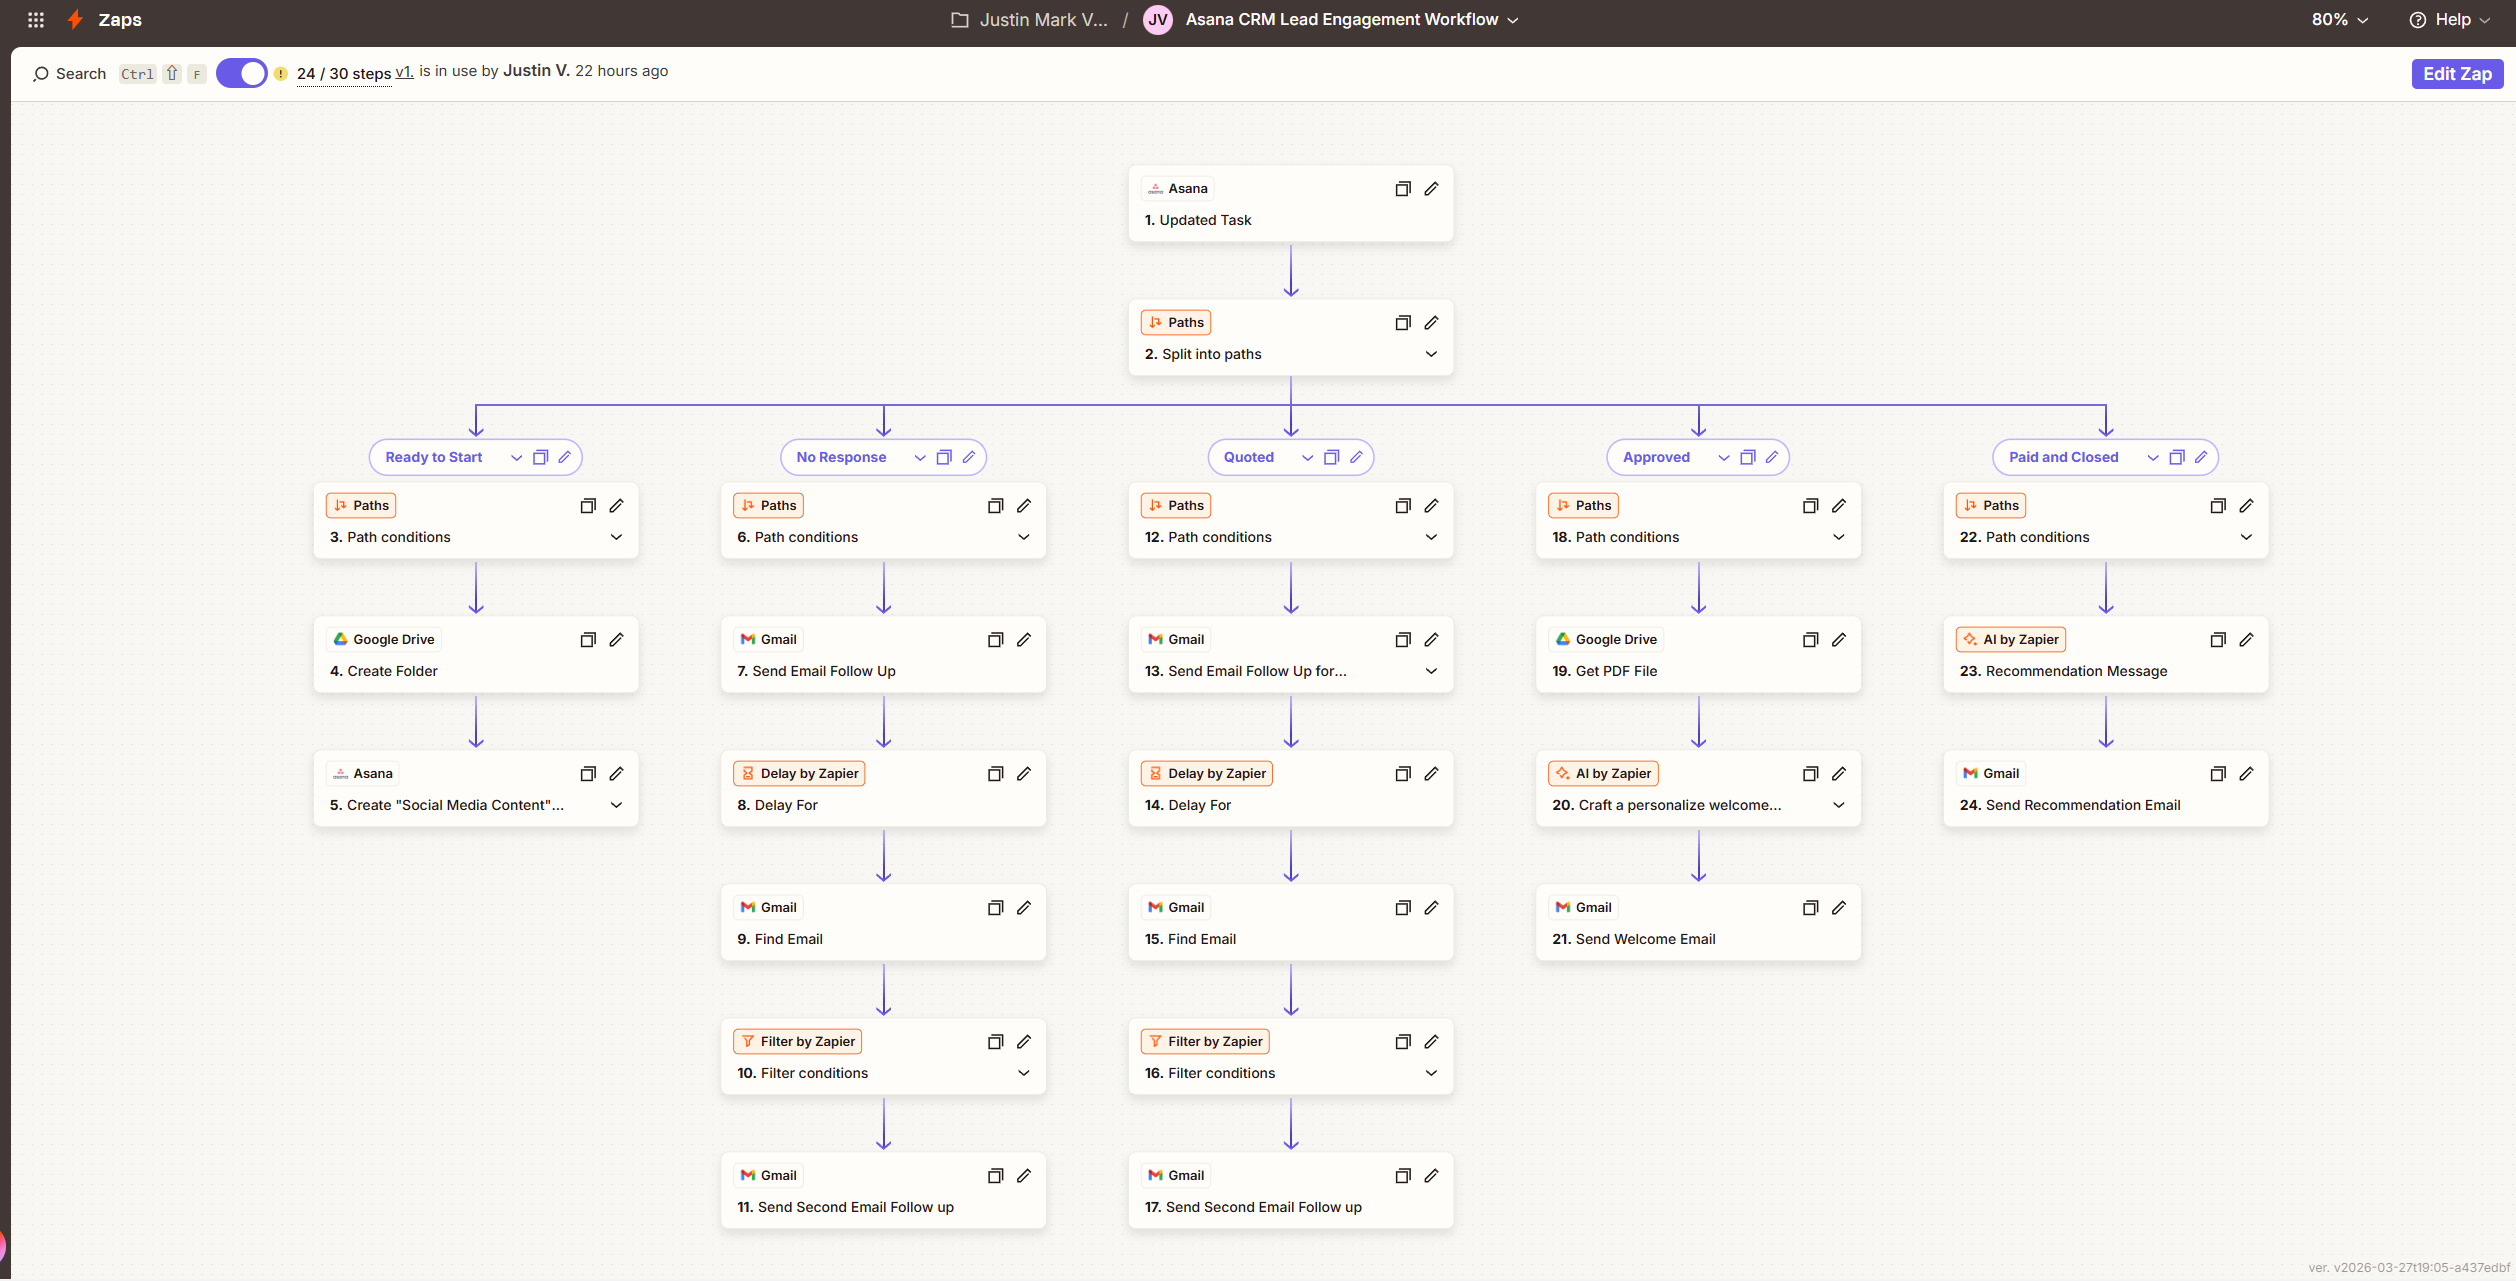
Task: Edit the Paid and Closed path pencil
Action: point(2200,457)
